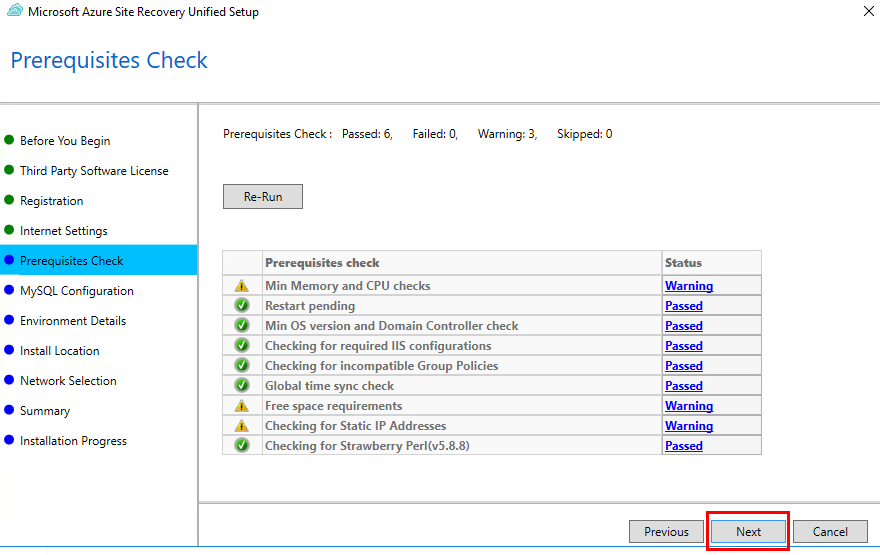
Task: Cancel the setup wizard
Action: click(830, 531)
